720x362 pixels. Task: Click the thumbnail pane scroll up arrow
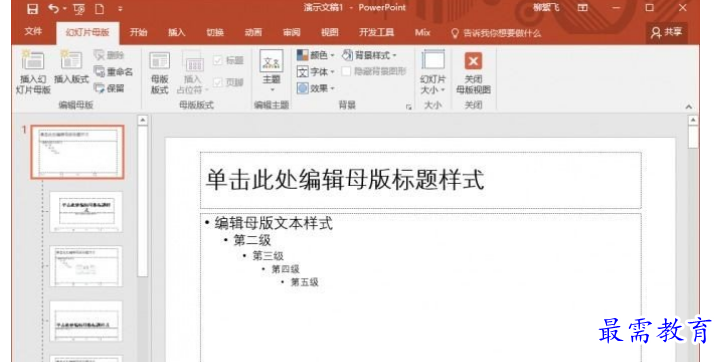[143, 120]
